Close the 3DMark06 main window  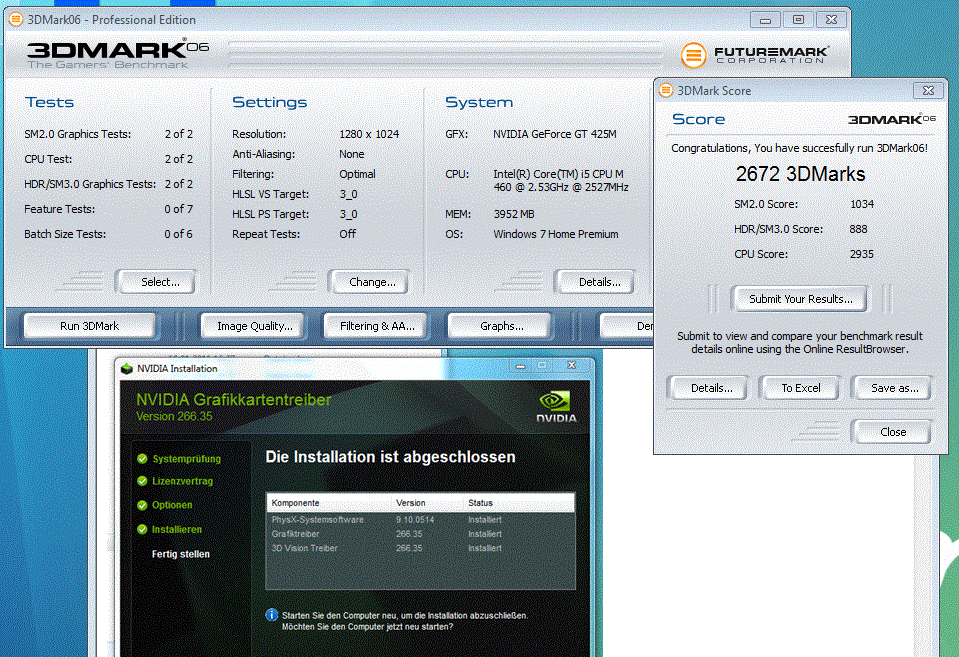(x=831, y=20)
